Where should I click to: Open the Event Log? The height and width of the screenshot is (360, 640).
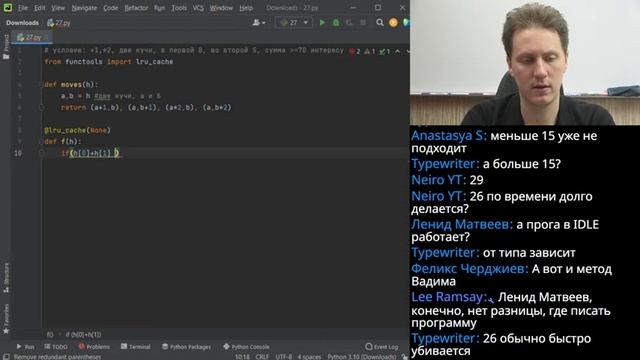click(382, 347)
